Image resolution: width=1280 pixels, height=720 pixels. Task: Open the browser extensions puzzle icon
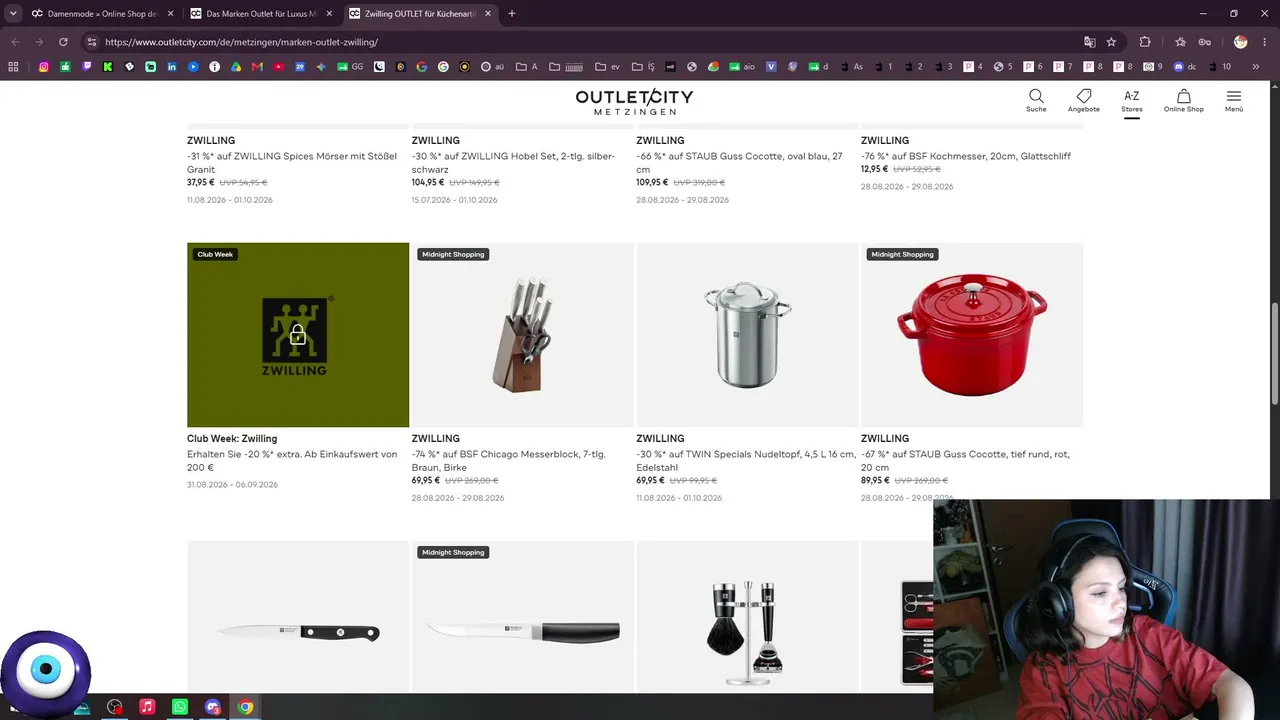1145,42
